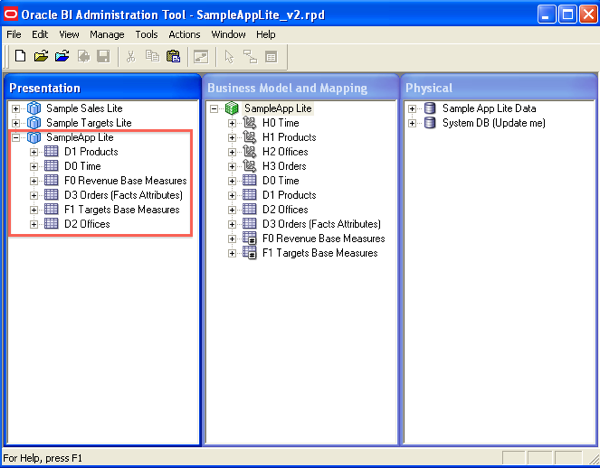
Task: Click the F1 Targets Base Measures fact icon in Business Model
Action: (249, 253)
